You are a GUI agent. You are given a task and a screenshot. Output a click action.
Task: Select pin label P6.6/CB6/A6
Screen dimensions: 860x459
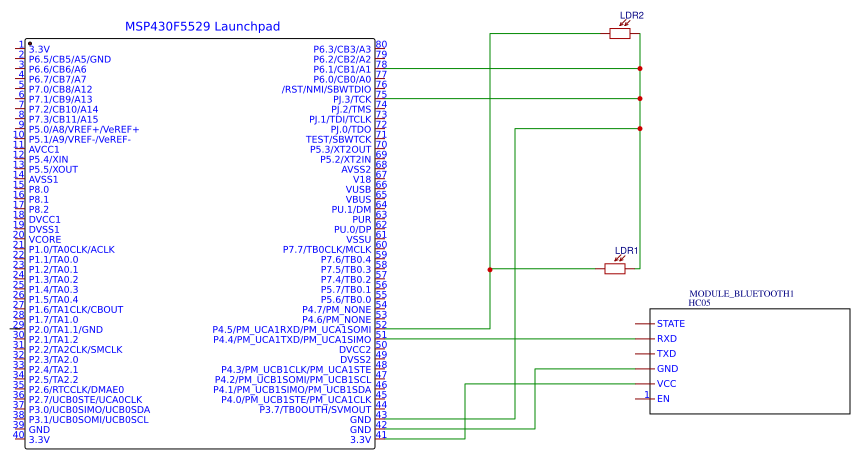pos(58,69)
